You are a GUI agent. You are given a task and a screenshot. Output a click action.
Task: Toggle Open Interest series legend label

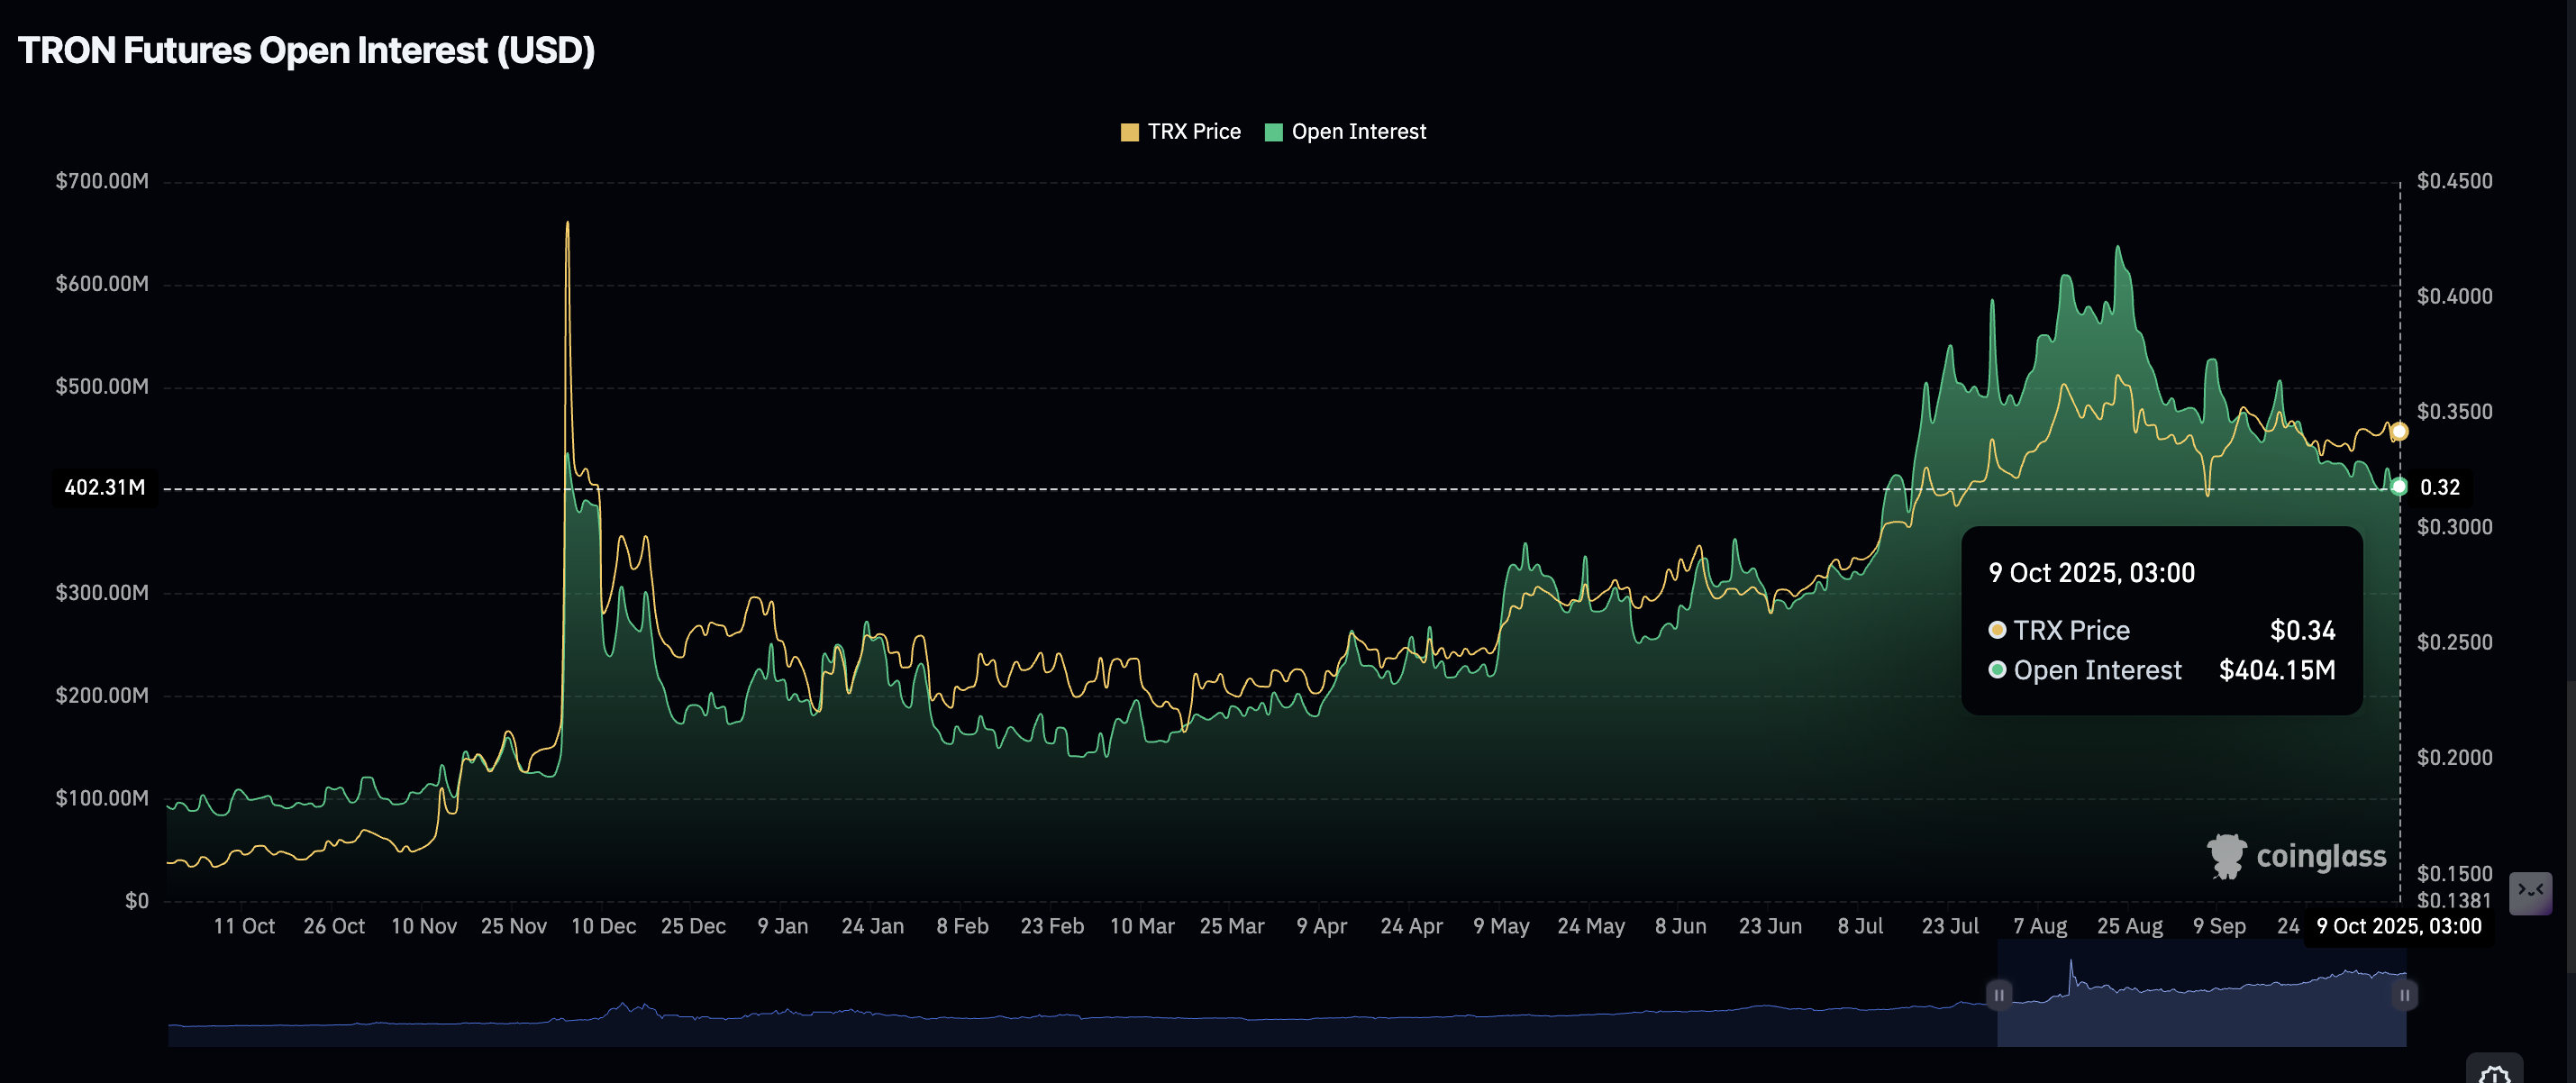coord(1358,132)
